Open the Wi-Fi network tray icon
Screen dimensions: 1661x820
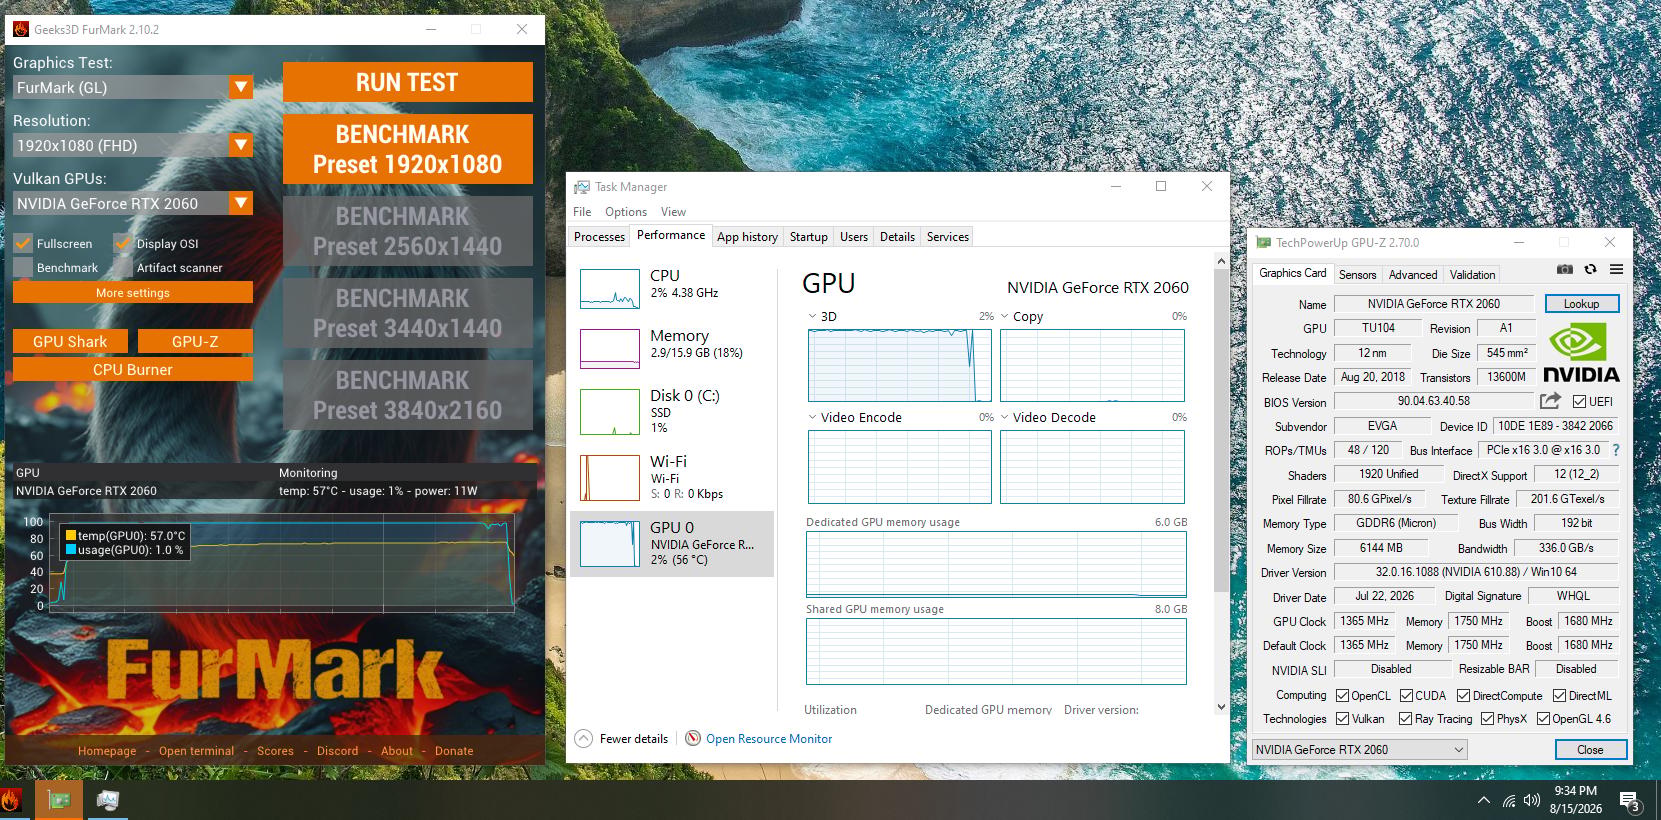click(x=1508, y=800)
